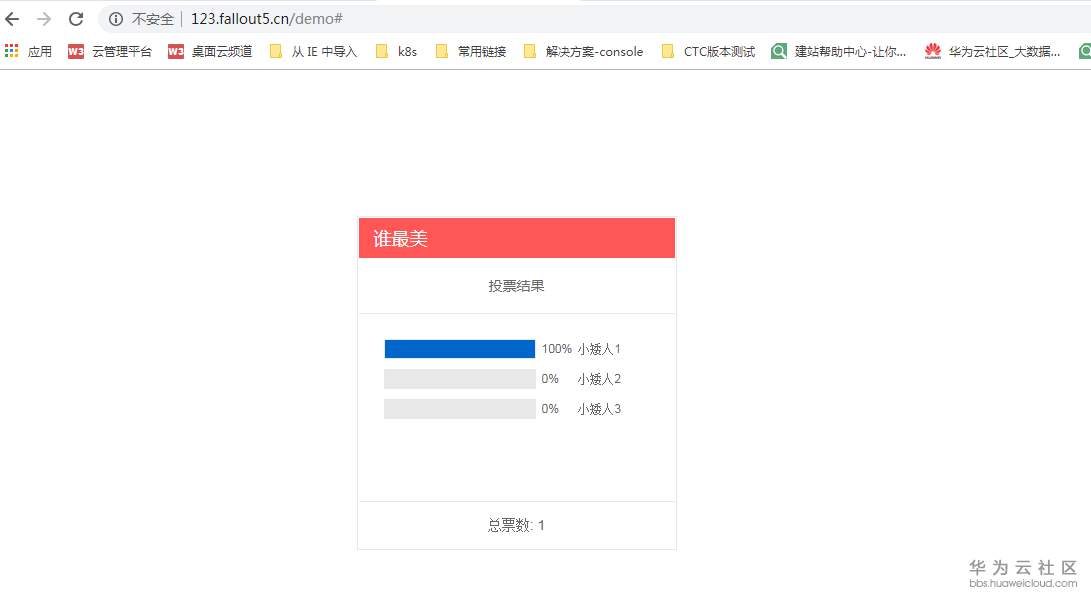The width and height of the screenshot is (1091, 598).
Task: Expand the 从 IE 中导入 bookmark folder
Action: [x=313, y=51]
